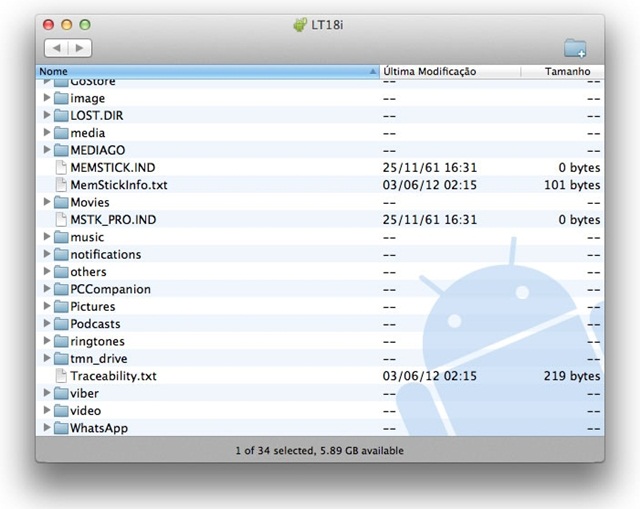
Task: Select the MemStickInfo.txt file icon
Action: pos(61,185)
